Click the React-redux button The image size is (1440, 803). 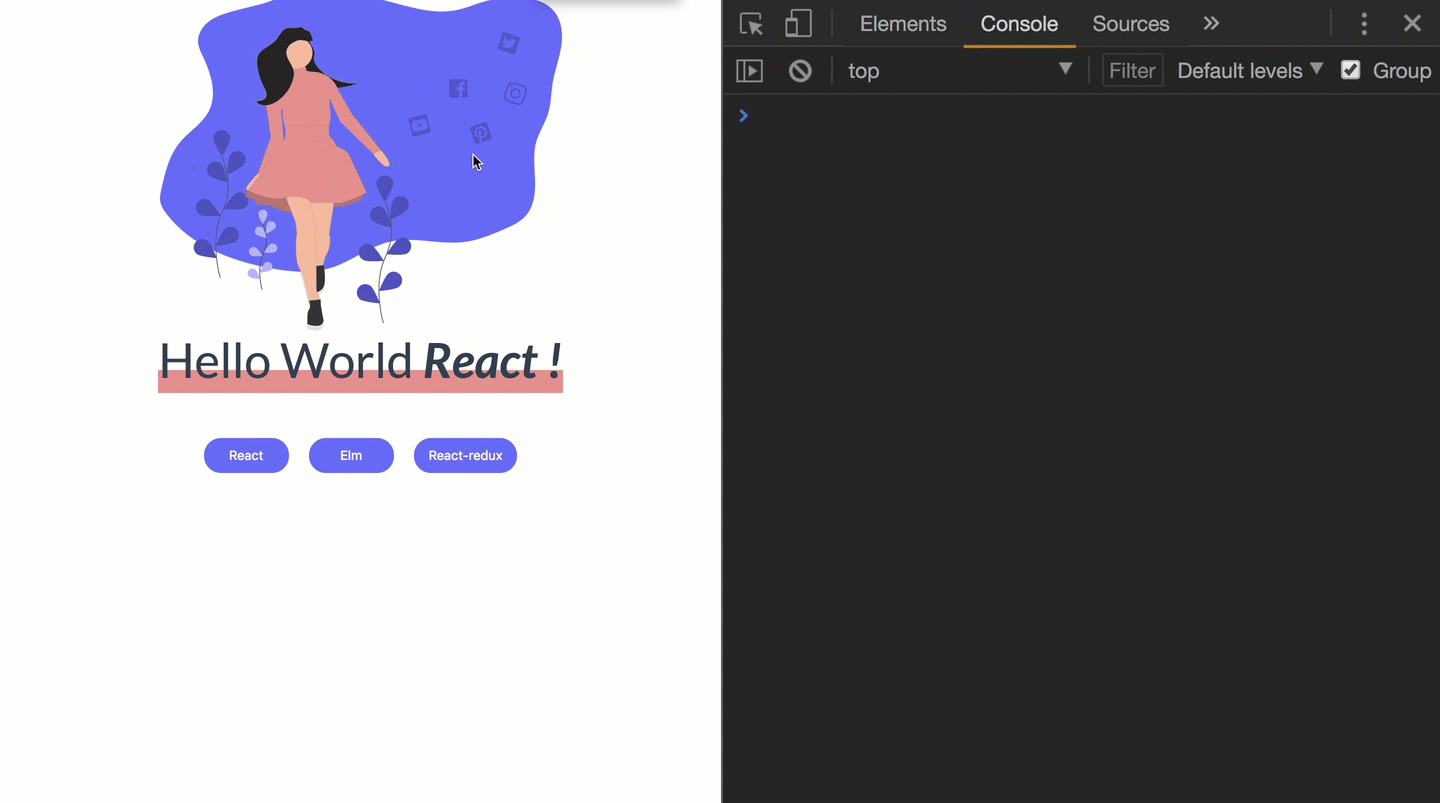465,456
